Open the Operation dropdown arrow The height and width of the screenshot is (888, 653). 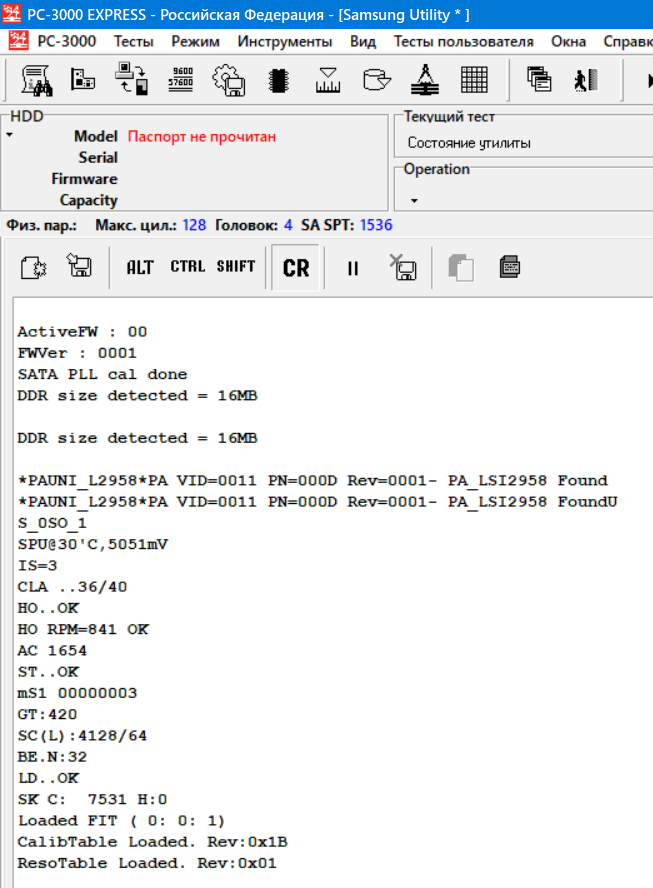coord(415,201)
